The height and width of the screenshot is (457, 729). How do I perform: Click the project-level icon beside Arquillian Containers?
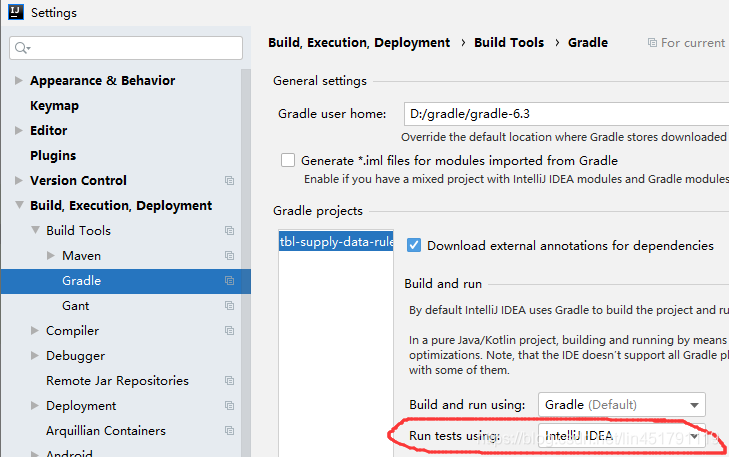coord(229,431)
